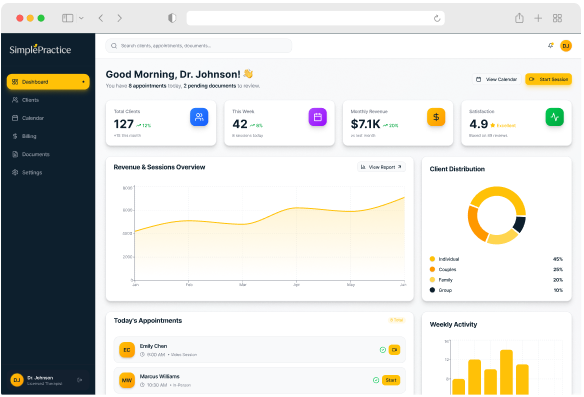
Task: Click the blue Total Clients icon
Action: [x=199, y=117]
